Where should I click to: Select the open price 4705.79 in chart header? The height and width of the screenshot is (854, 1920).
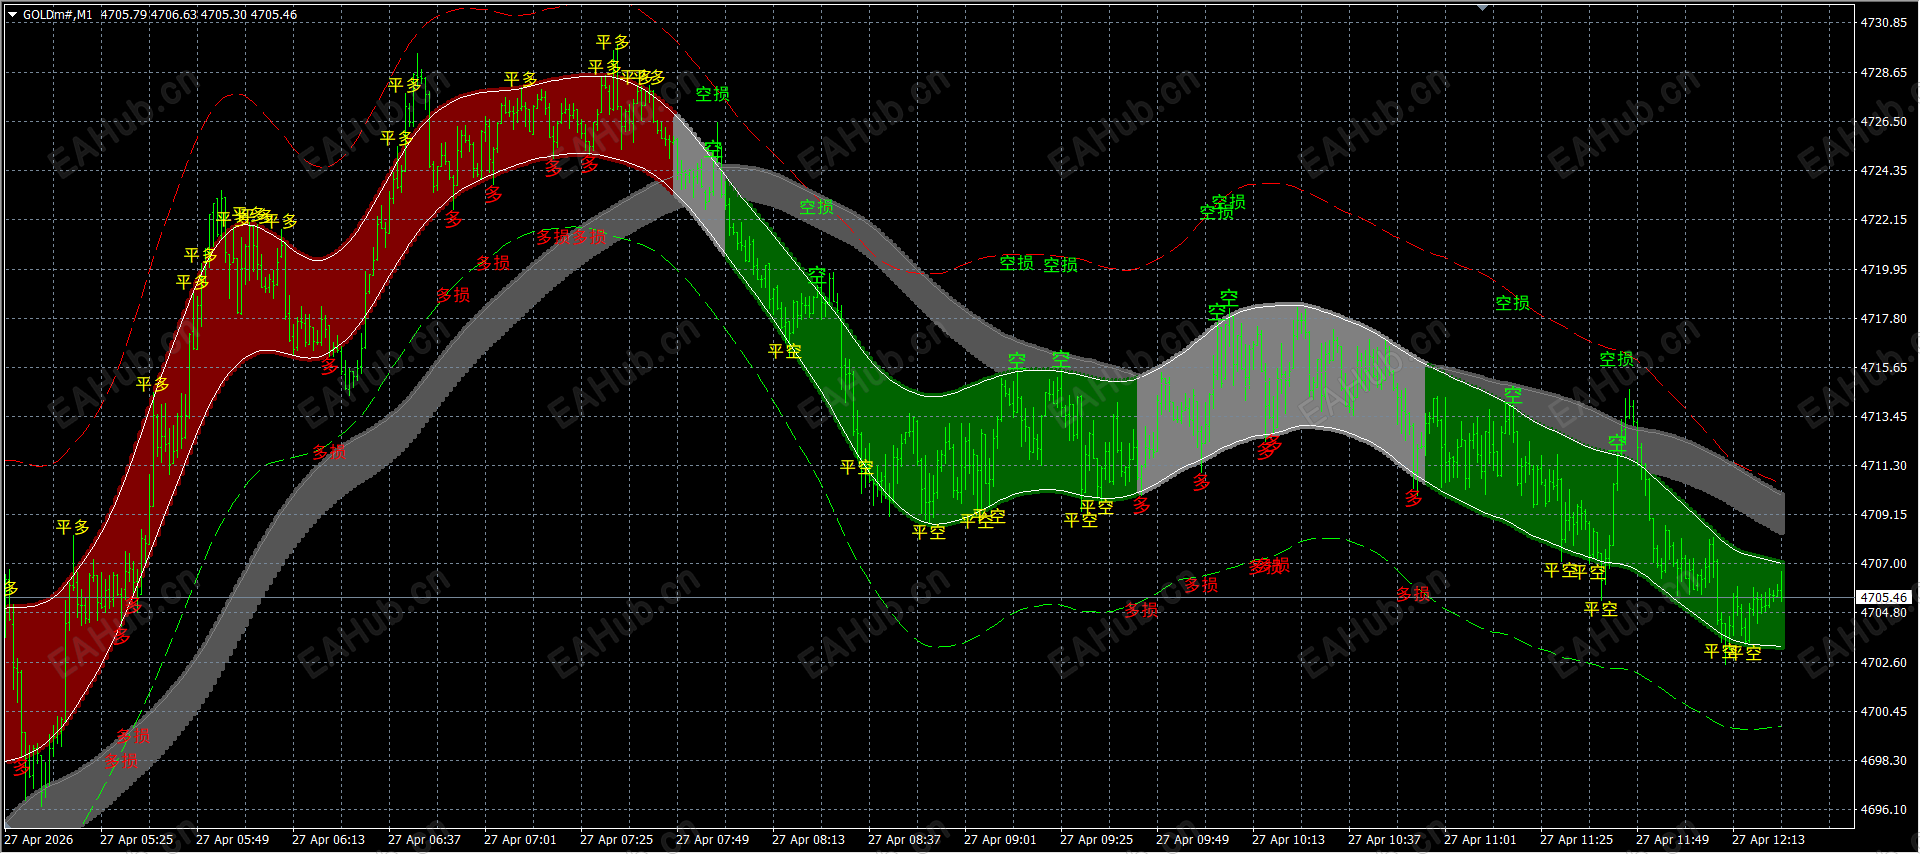pos(124,15)
